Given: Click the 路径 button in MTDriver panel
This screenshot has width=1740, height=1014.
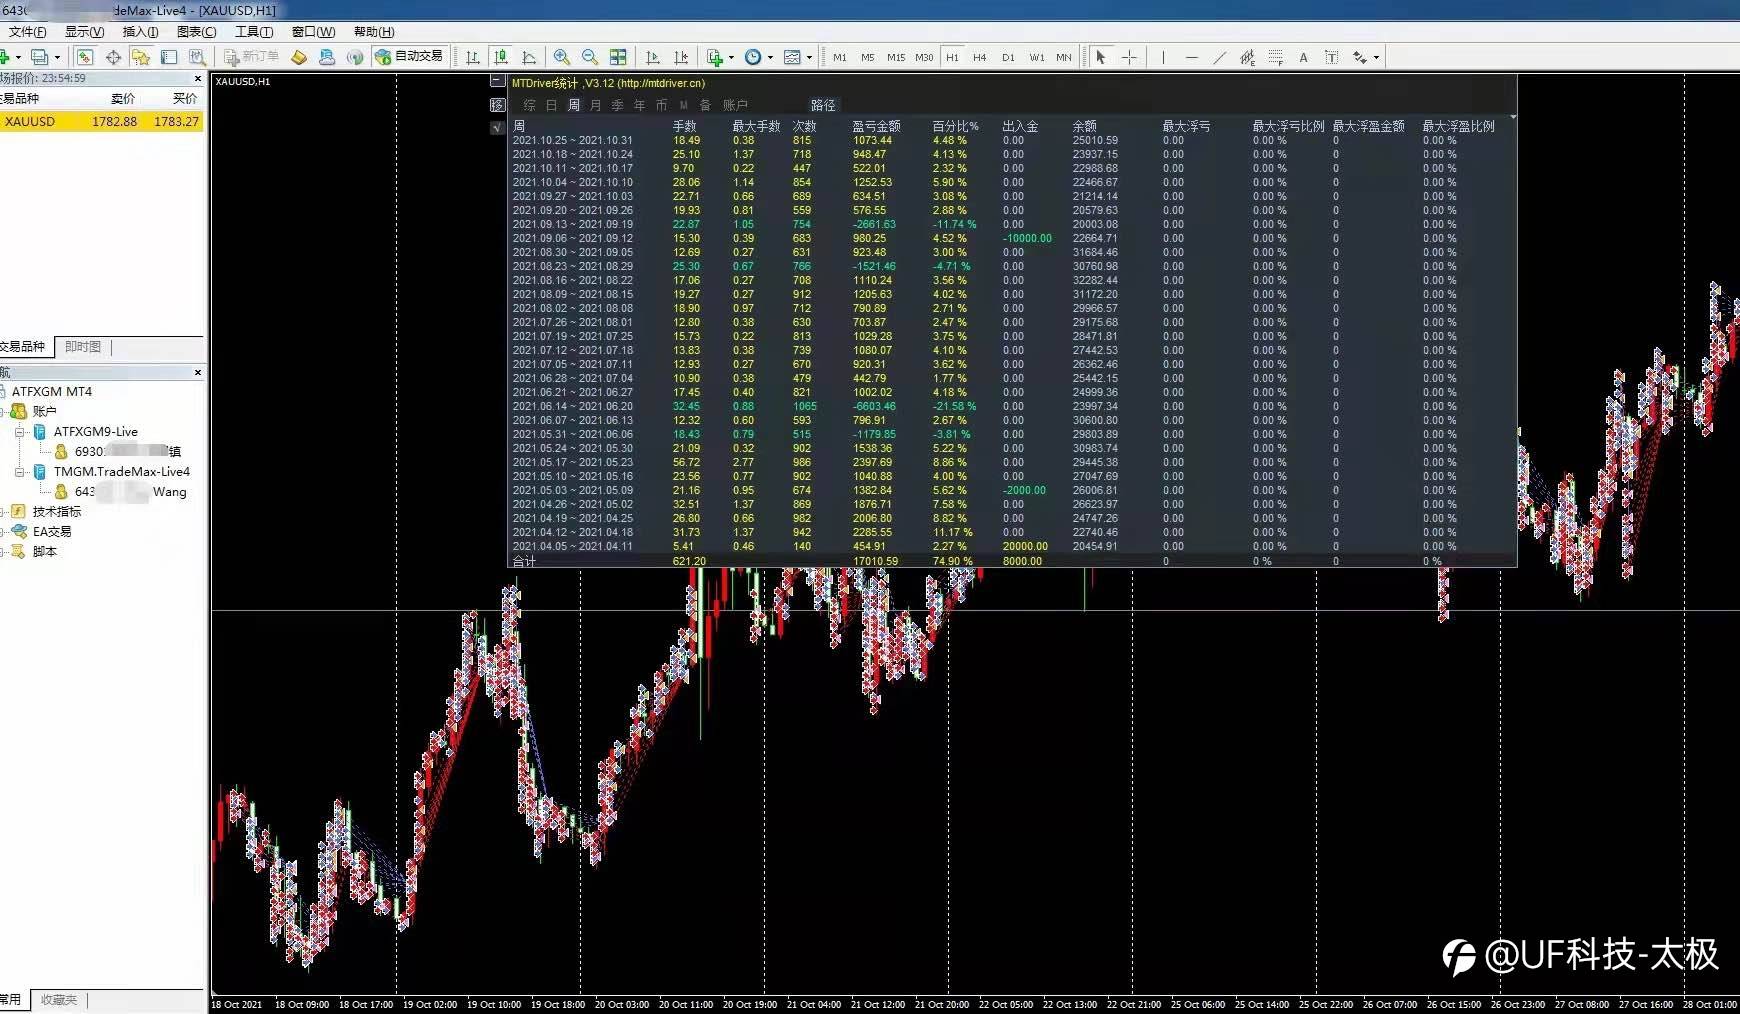Looking at the screenshot, I should pos(823,105).
